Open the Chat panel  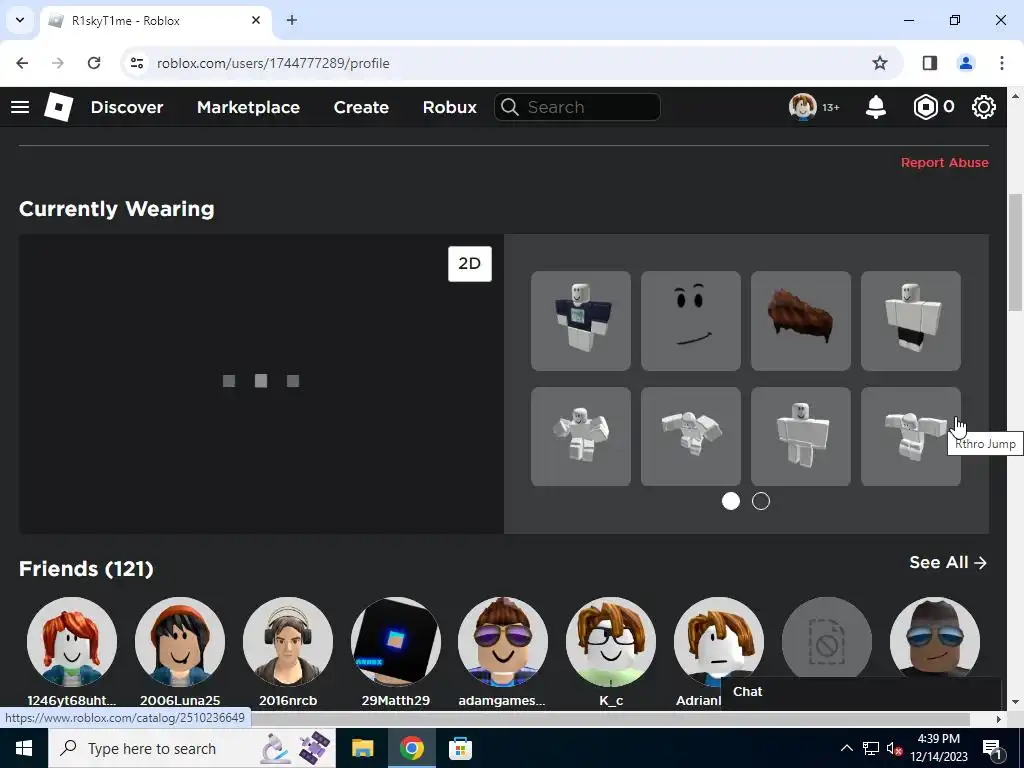(x=860, y=692)
